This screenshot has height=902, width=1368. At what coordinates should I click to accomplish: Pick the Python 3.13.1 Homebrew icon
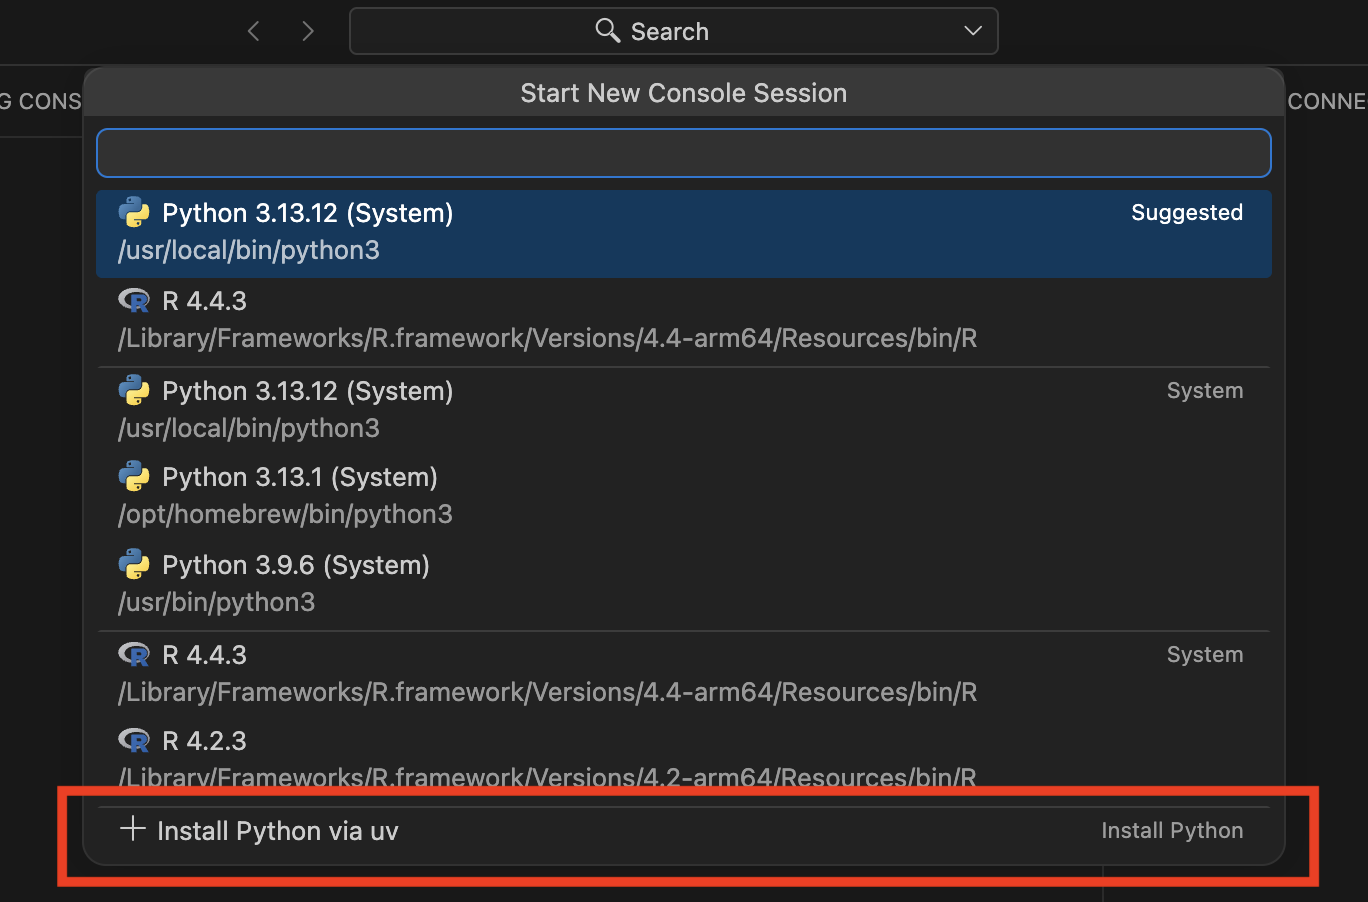(x=134, y=477)
